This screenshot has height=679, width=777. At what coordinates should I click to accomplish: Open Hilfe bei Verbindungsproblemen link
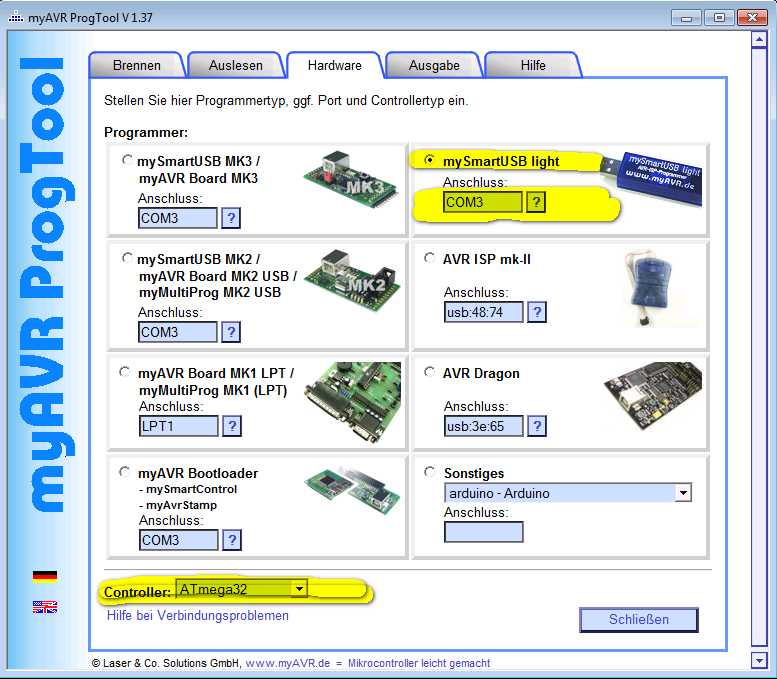198,616
